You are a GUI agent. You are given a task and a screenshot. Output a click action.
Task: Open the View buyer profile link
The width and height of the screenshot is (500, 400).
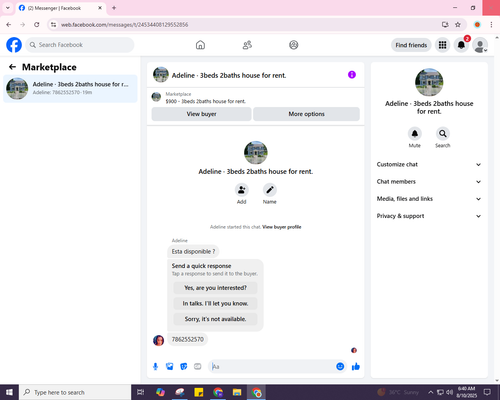282,227
